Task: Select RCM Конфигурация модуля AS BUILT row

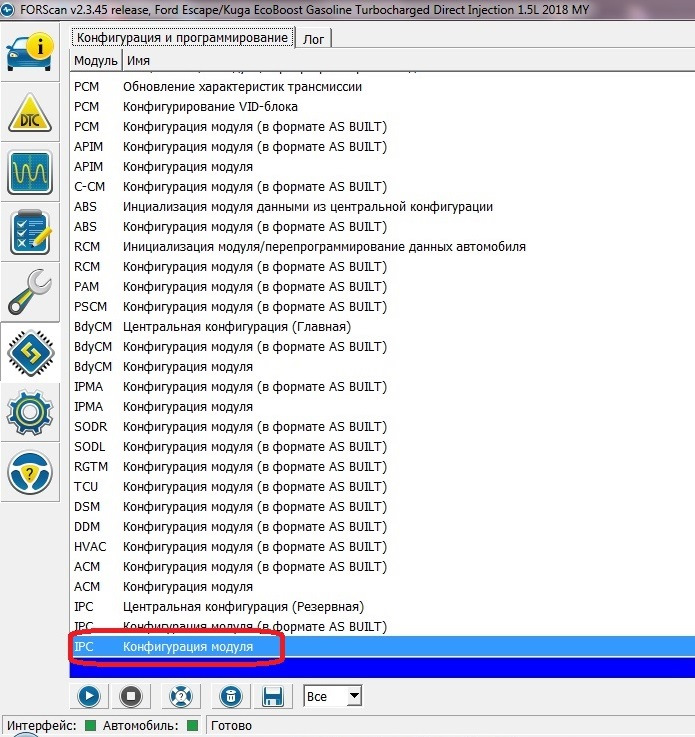Action: (382, 267)
